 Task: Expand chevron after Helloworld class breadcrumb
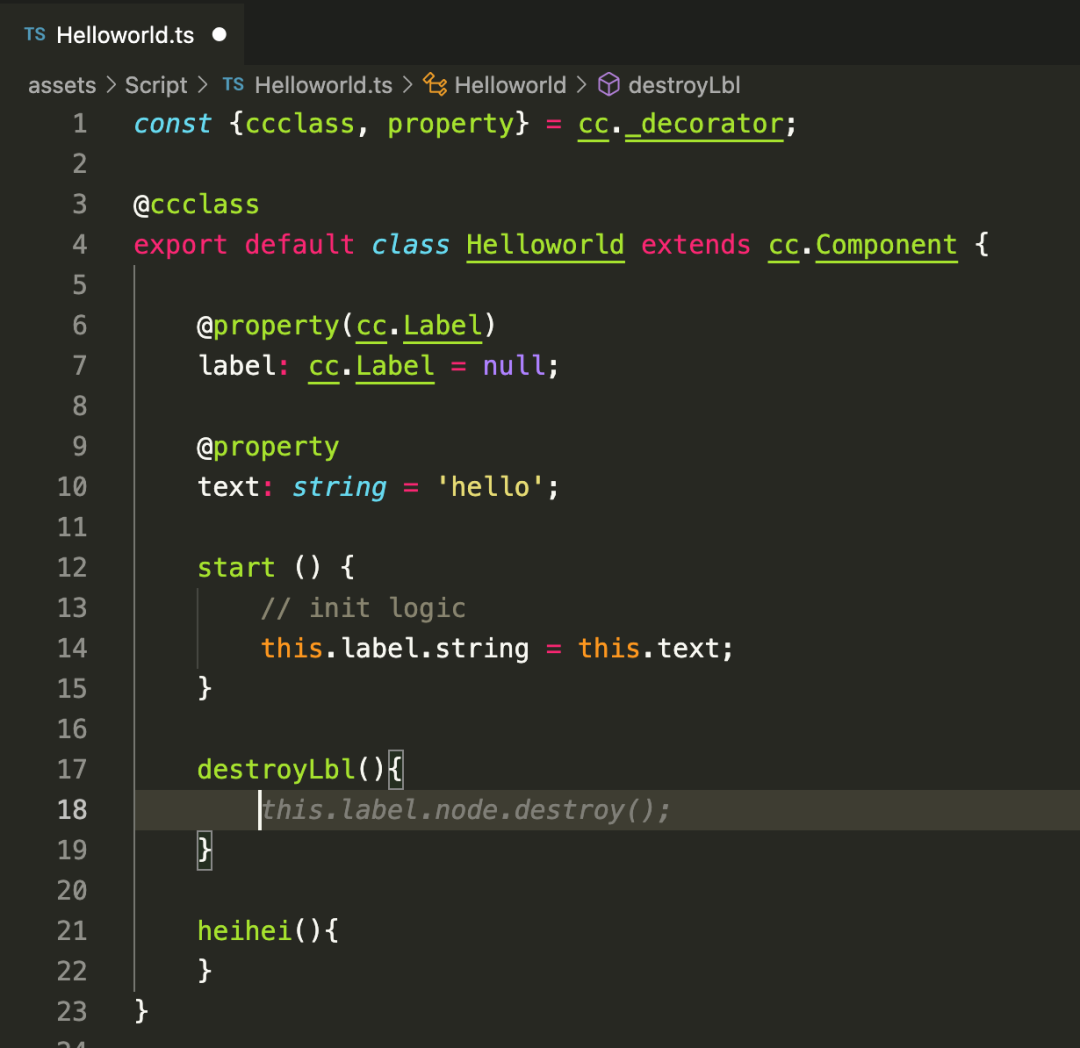(x=581, y=85)
